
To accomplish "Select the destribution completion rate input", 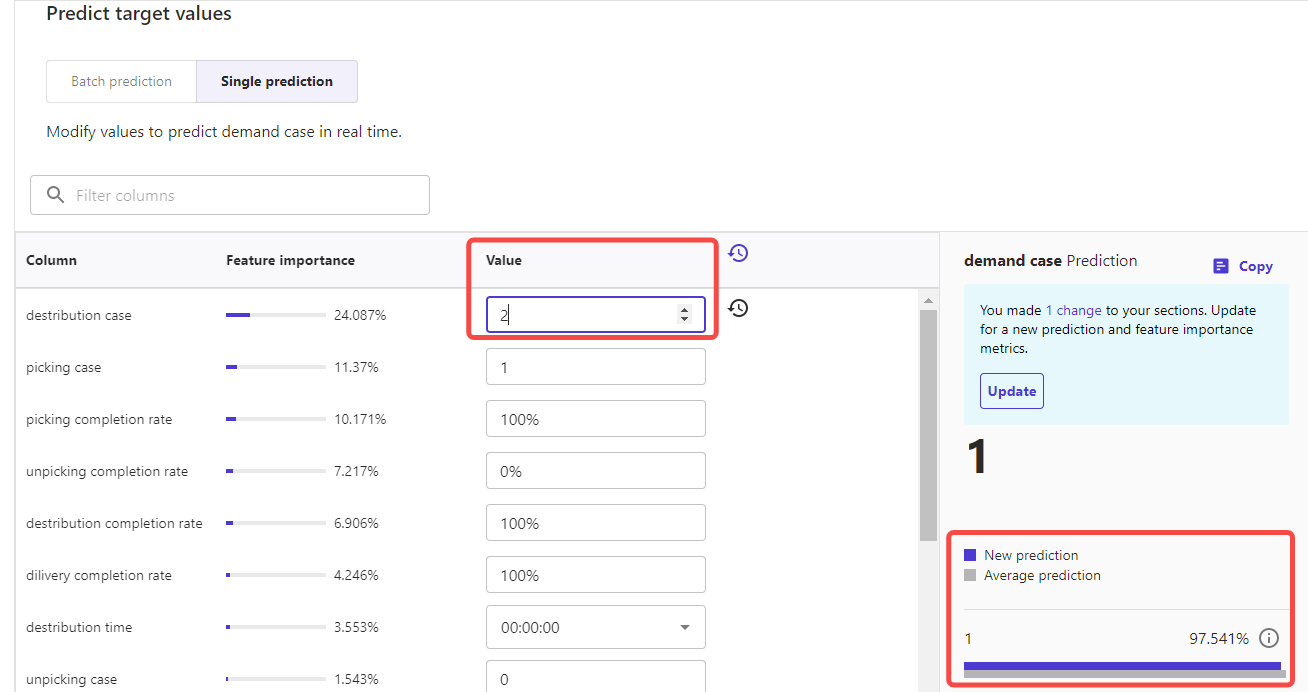I will pyautogui.click(x=595, y=523).
